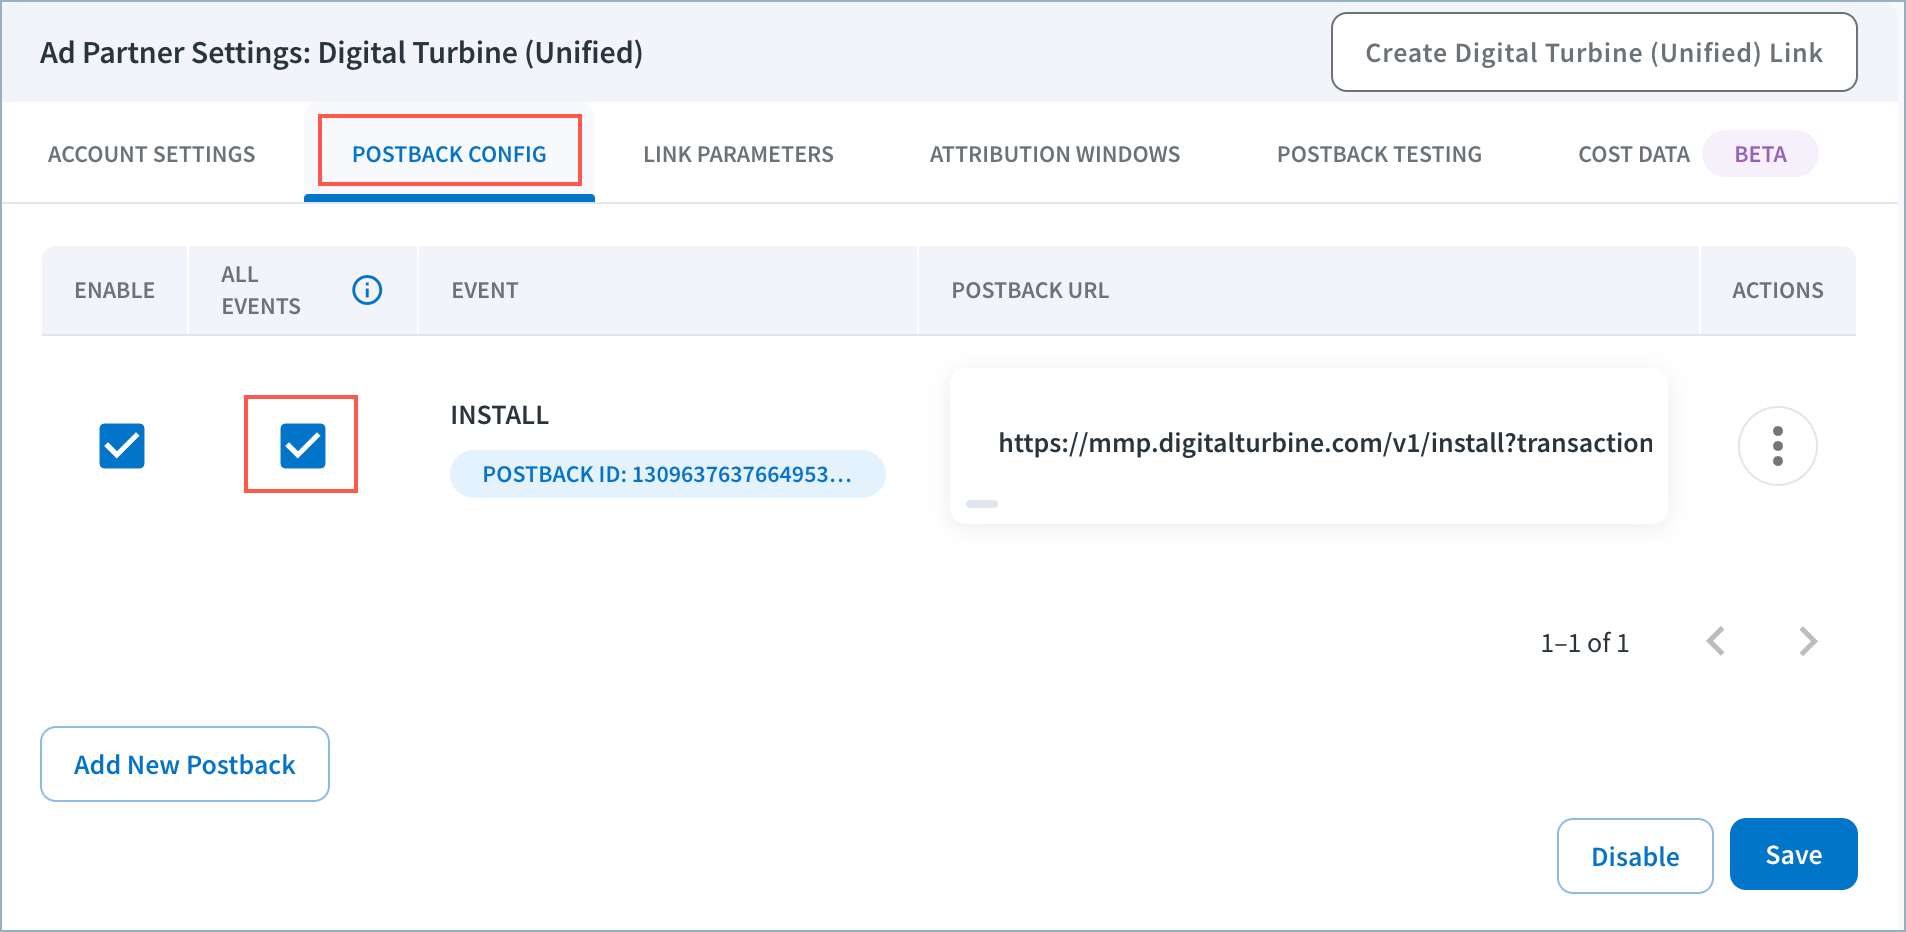Open the Cost Data tab
Screen dimensions: 1906x932
[1633, 154]
